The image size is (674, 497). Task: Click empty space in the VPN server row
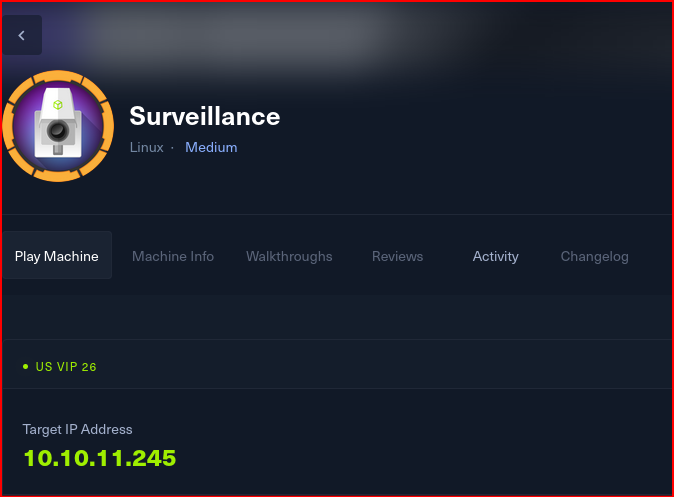(x=400, y=367)
